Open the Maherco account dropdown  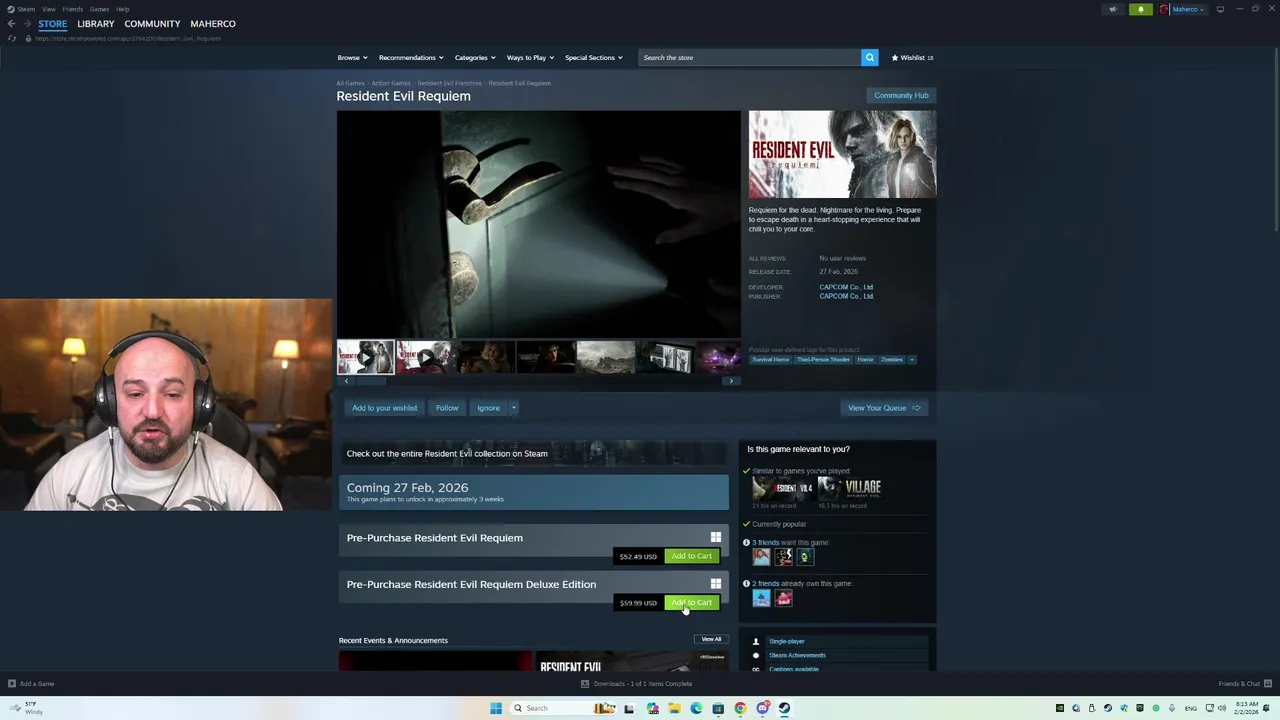pos(1188,9)
